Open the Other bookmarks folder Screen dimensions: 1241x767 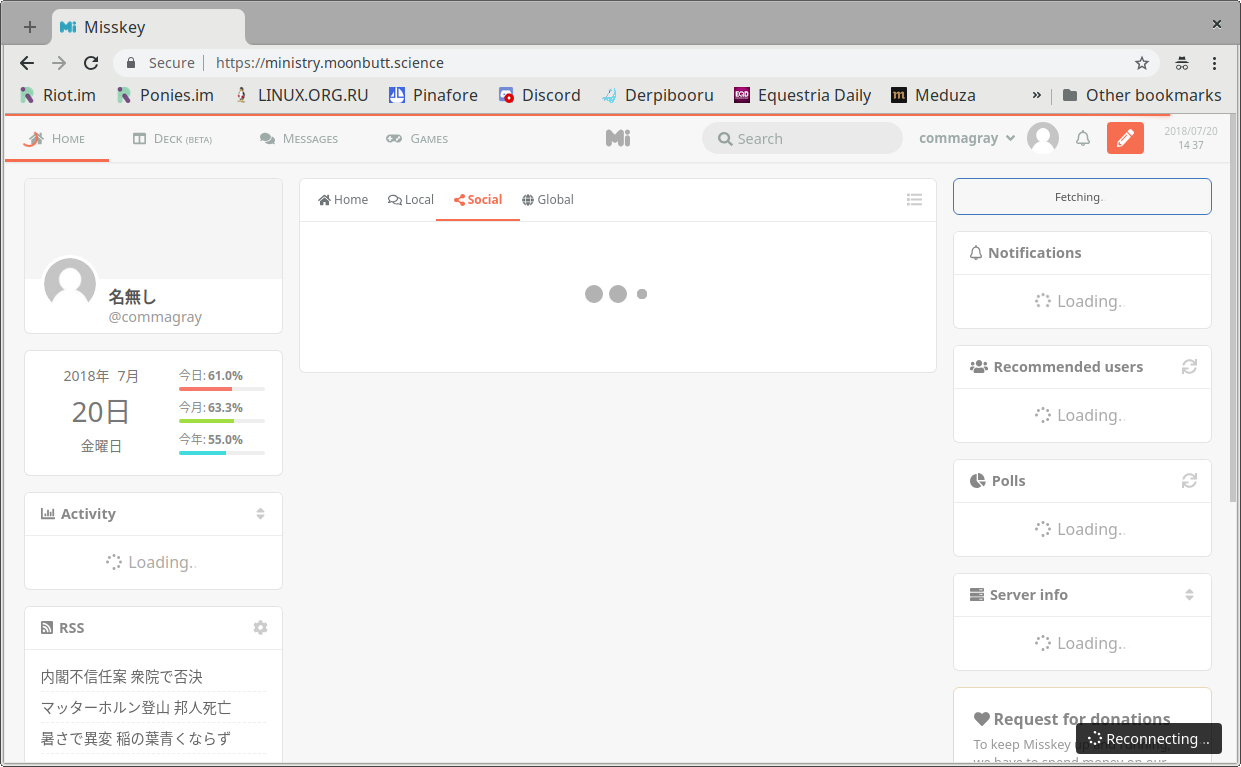(x=1142, y=95)
